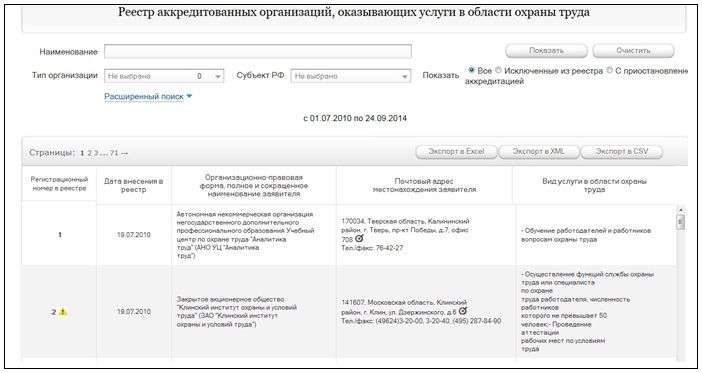The image size is (702, 373).
Task: Click the table's vertical scrollbar thumb
Action: pos(681,222)
